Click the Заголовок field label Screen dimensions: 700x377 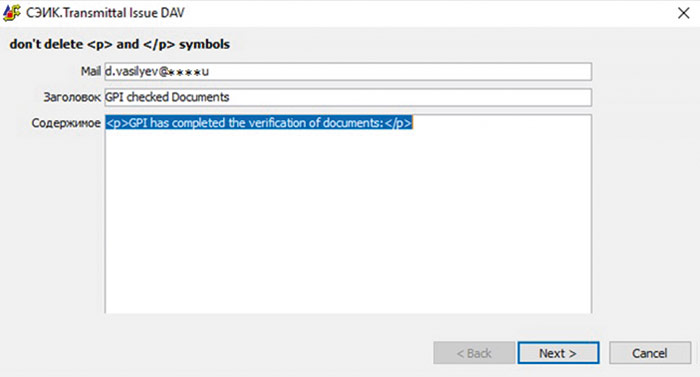pyautogui.click(x=72, y=97)
